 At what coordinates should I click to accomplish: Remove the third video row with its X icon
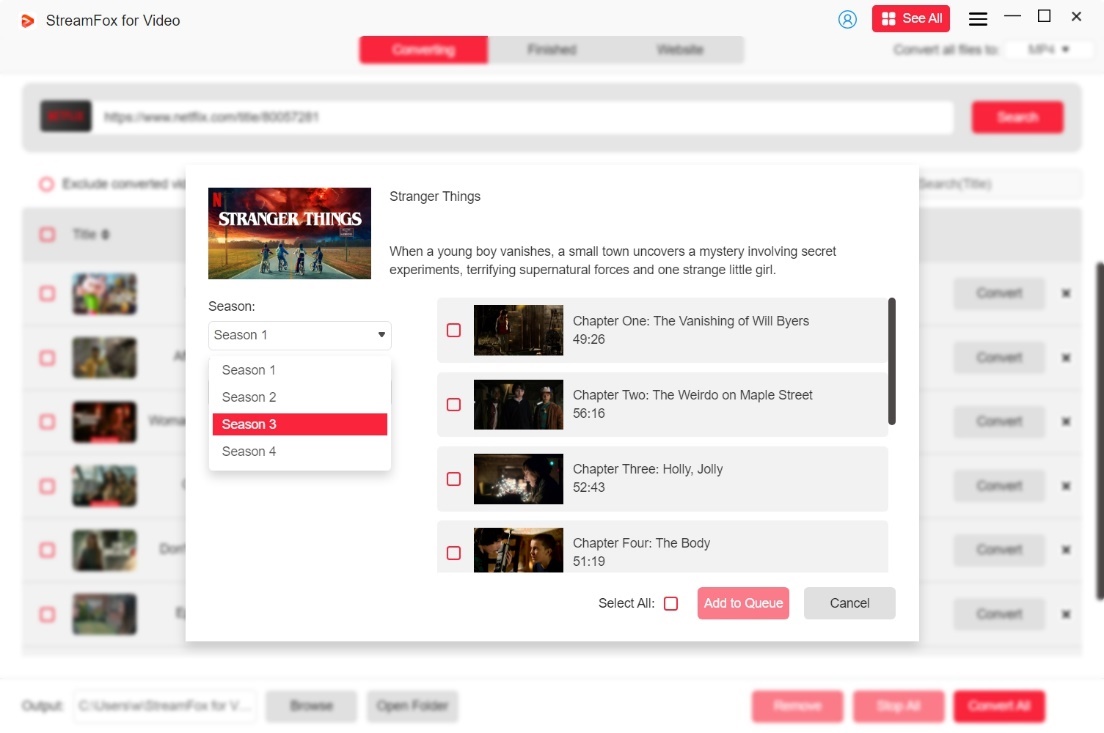pos(1066,422)
